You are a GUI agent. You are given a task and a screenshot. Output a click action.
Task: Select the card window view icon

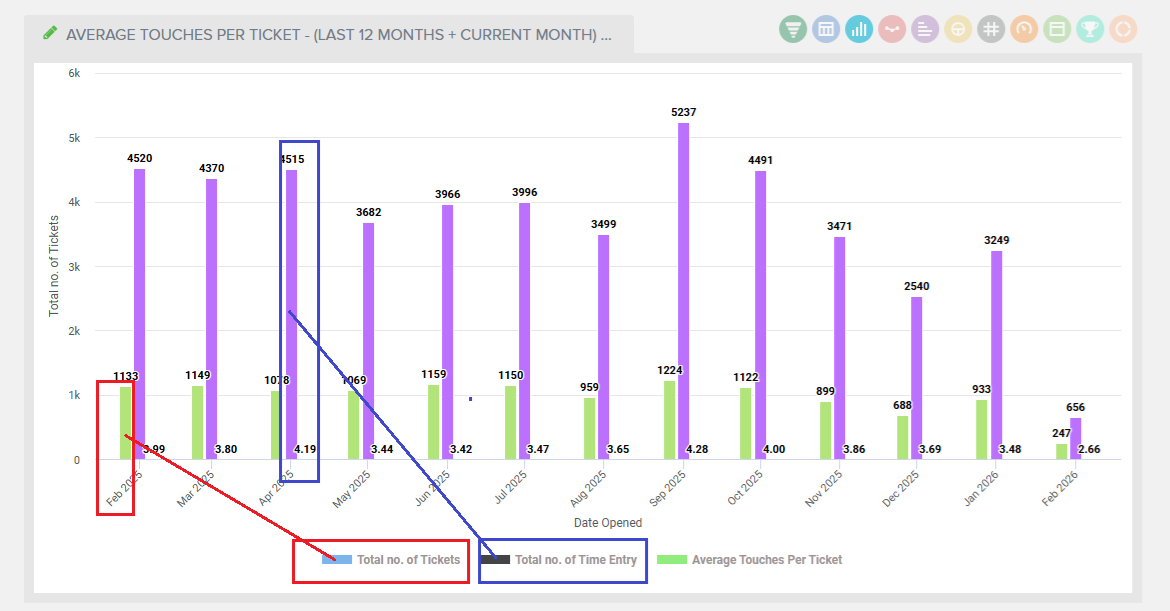[1057, 29]
